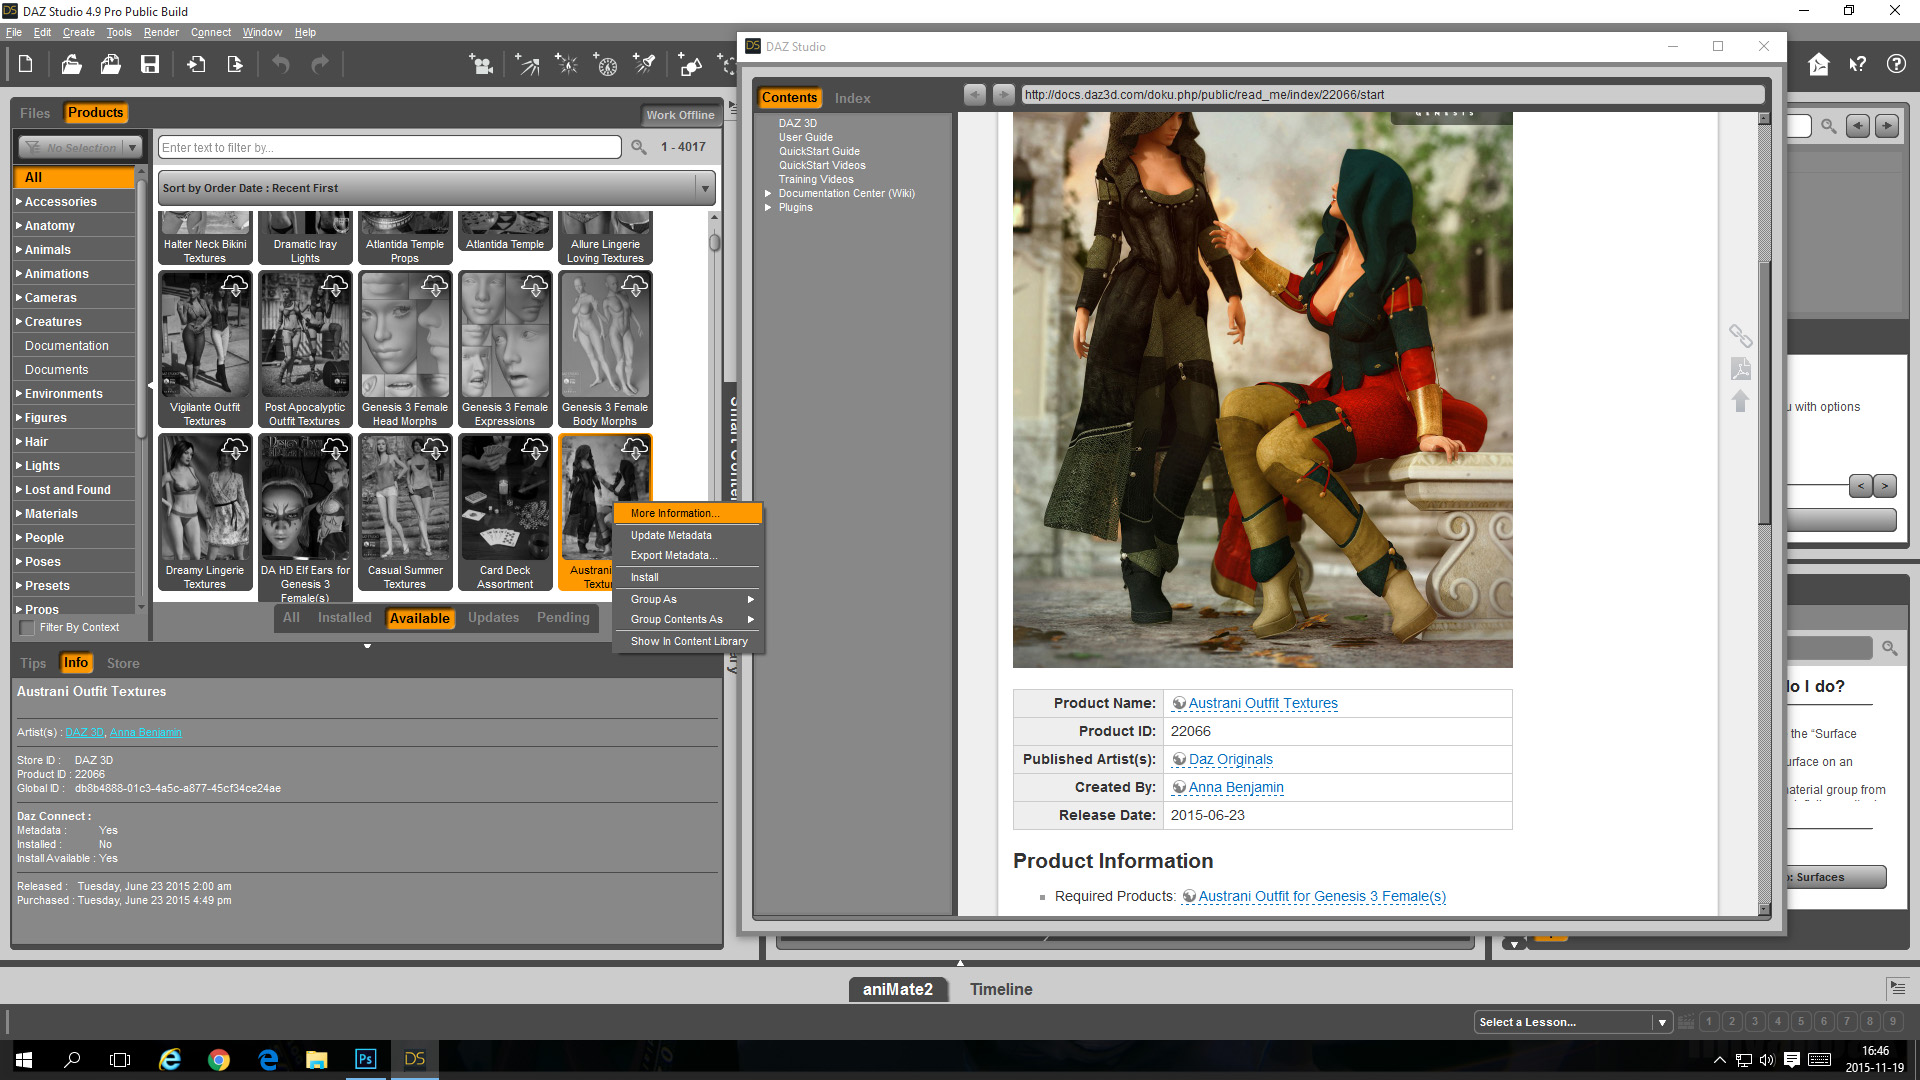Viewport: 1920px width, 1080px height.
Task: Open the Render menu
Action: [161, 33]
